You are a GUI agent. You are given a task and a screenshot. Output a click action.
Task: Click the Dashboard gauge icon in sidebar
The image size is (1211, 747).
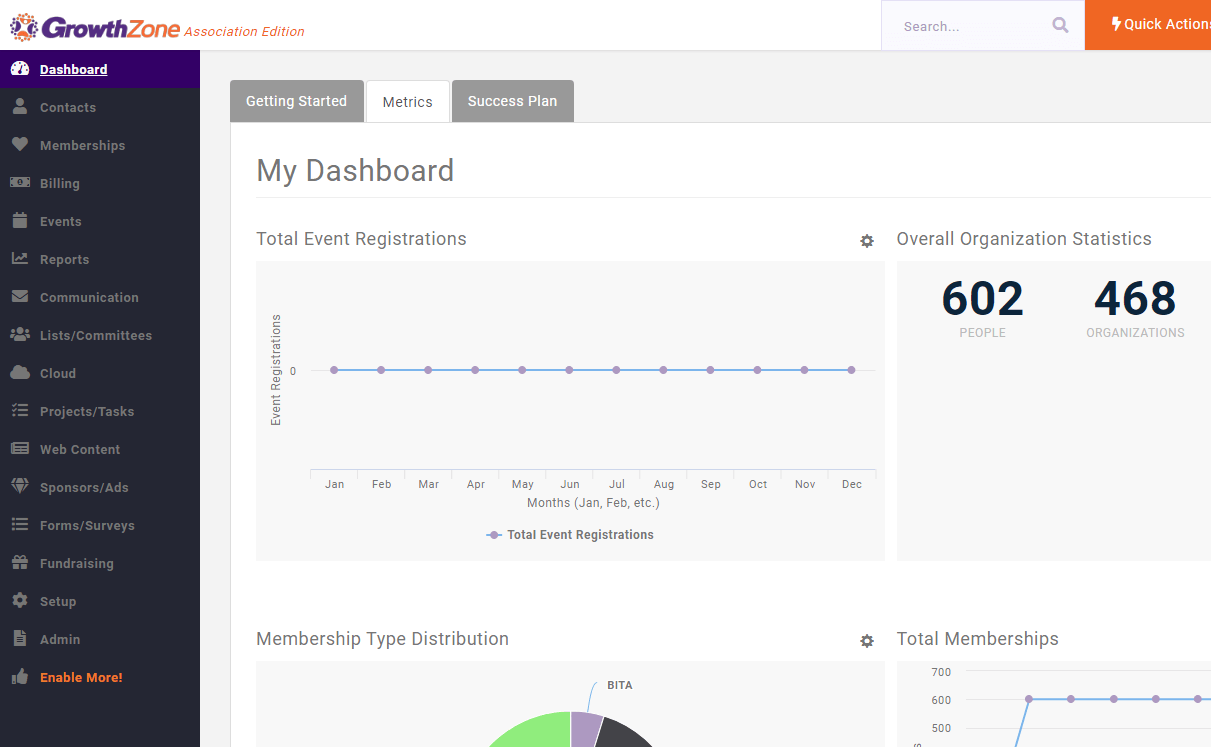pyautogui.click(x=20, y=69)
